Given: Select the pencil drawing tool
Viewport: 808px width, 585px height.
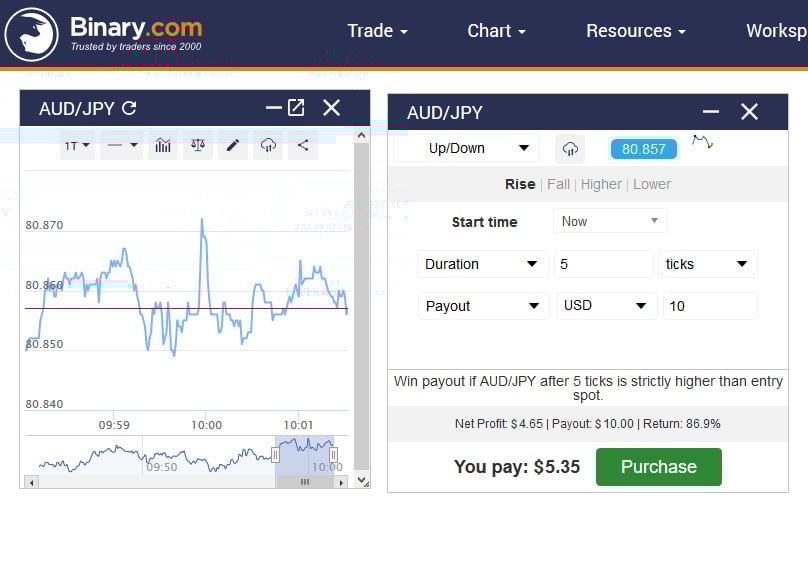Looking at the screenshot, I should pos(233,146).
